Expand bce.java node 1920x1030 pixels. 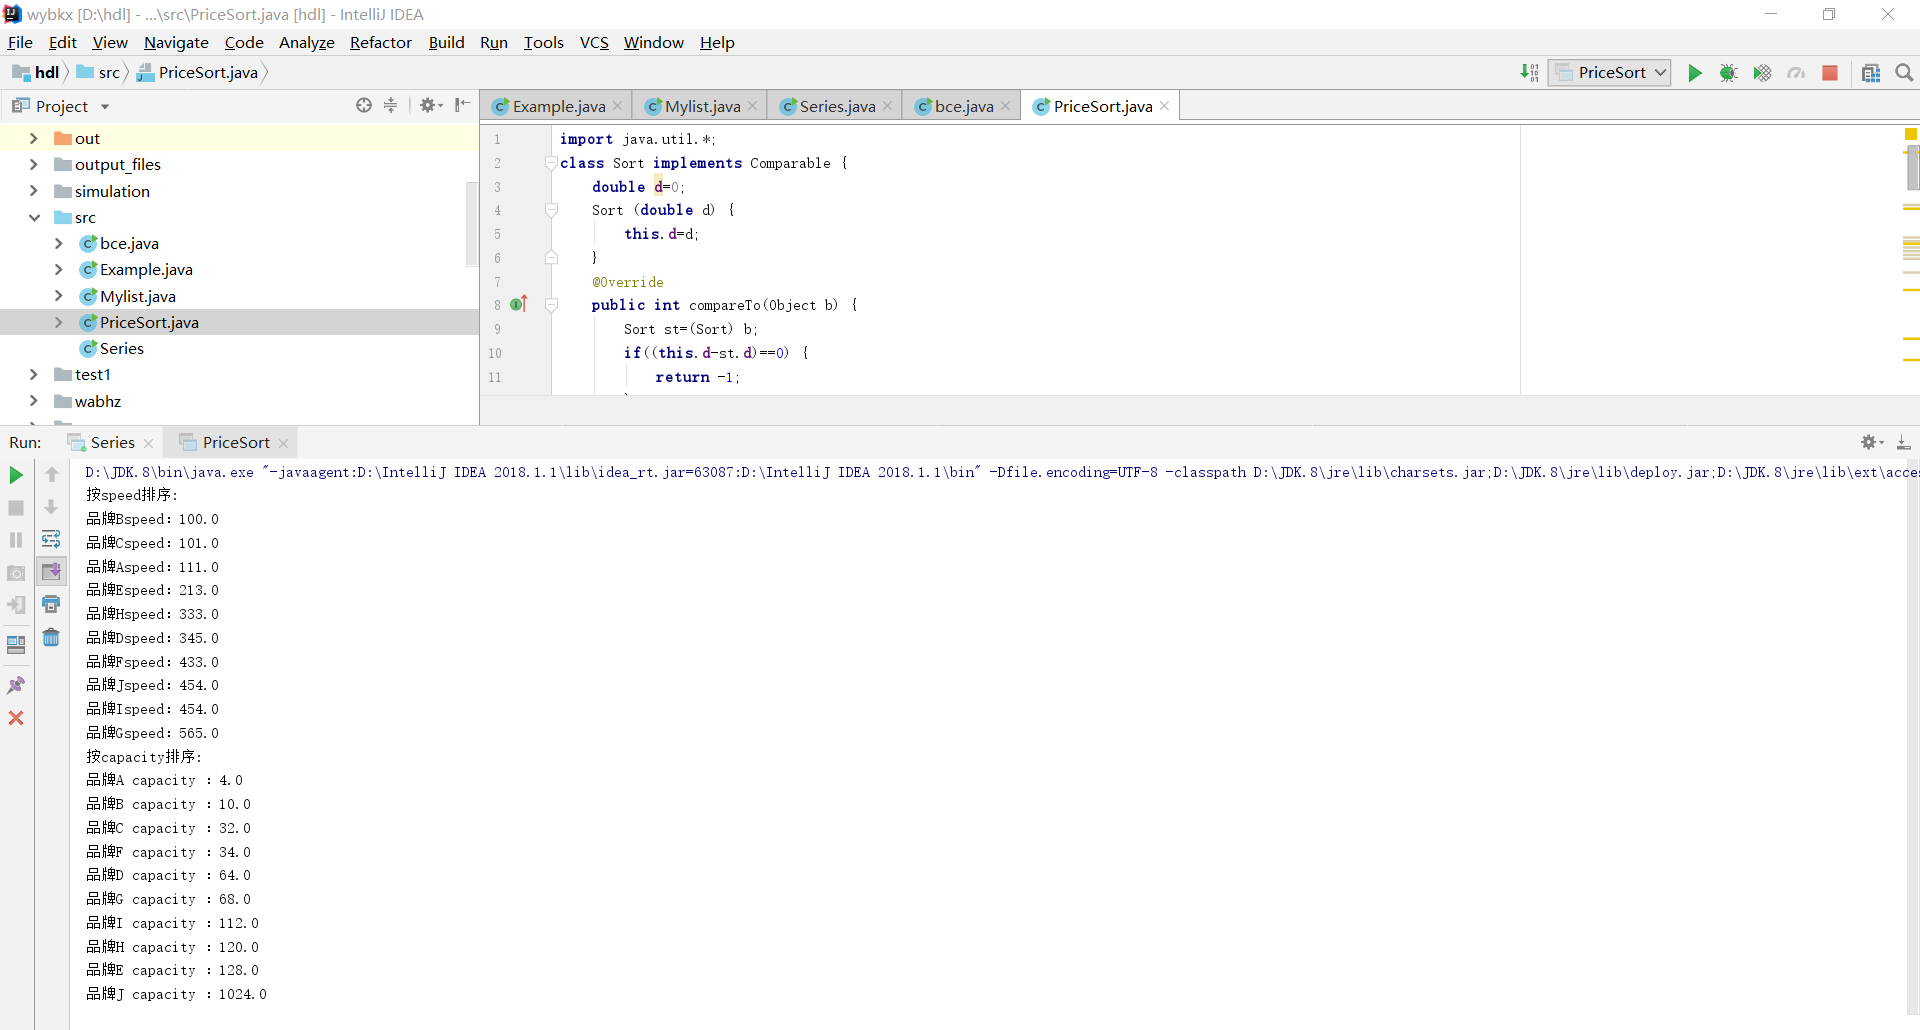coord(59,243)
